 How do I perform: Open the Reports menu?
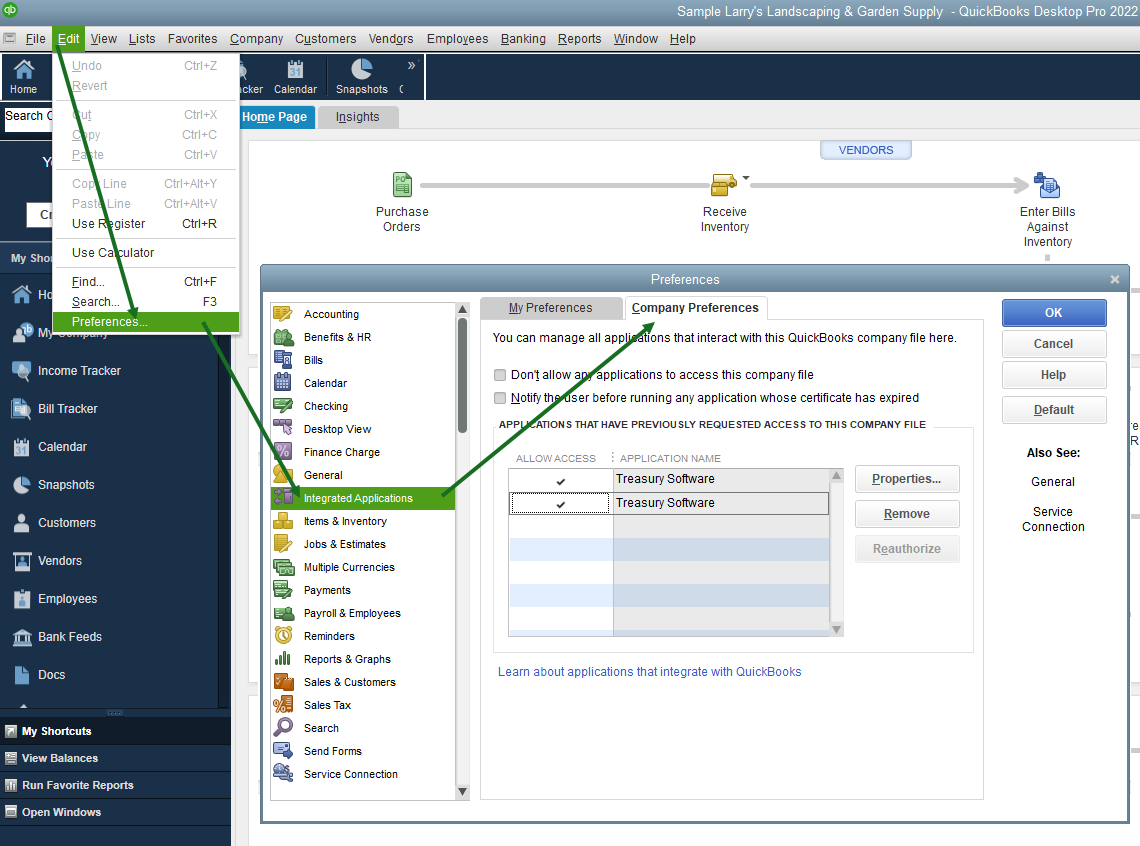pos(579,39)
